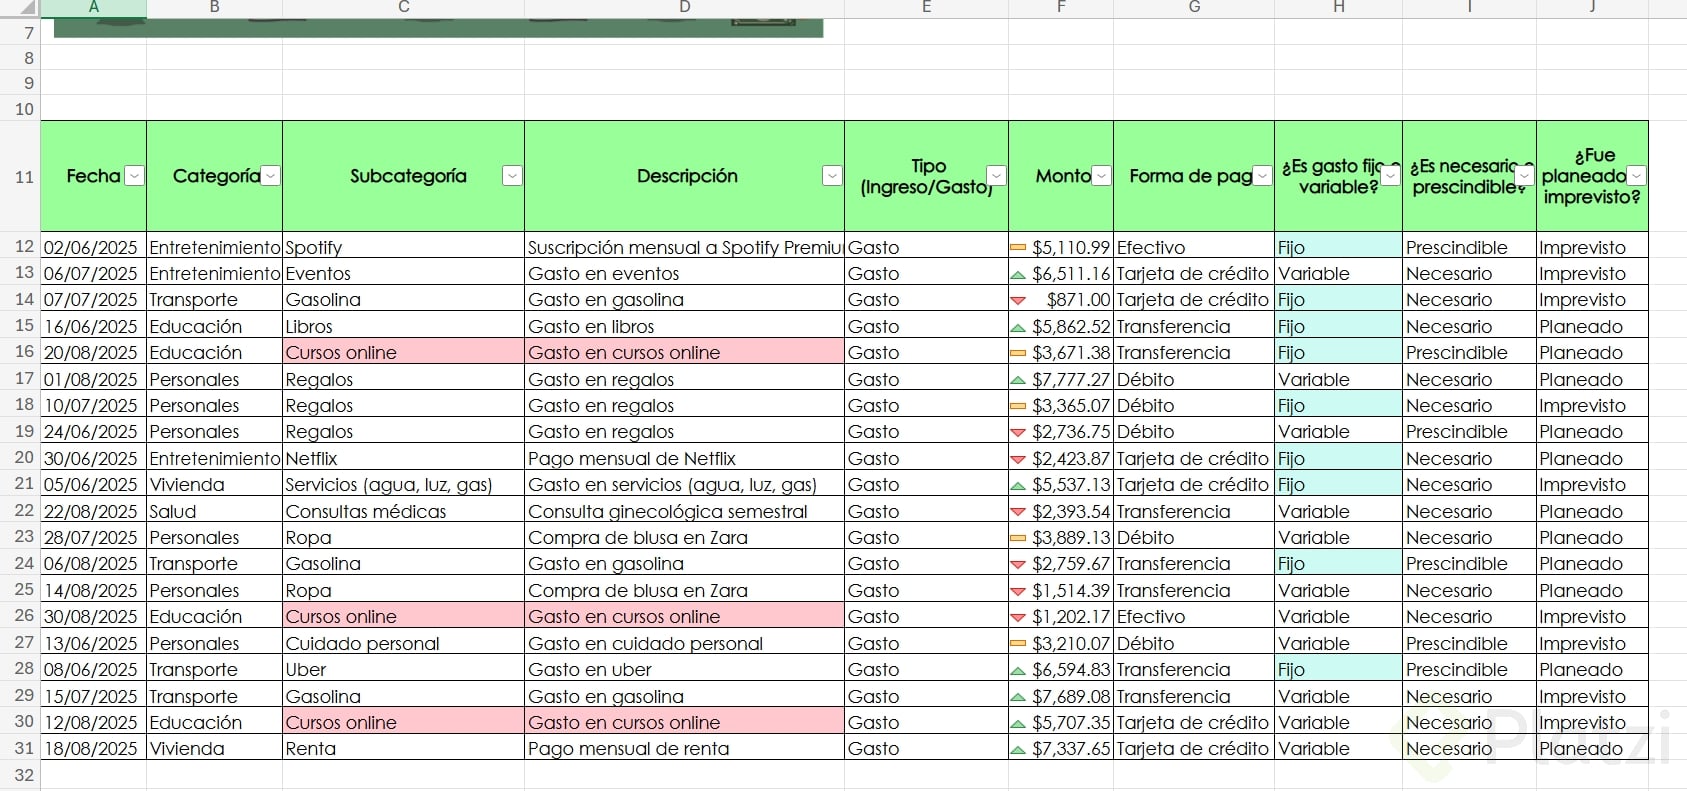Open the Descripción filter dropdown

pos(832,176)
